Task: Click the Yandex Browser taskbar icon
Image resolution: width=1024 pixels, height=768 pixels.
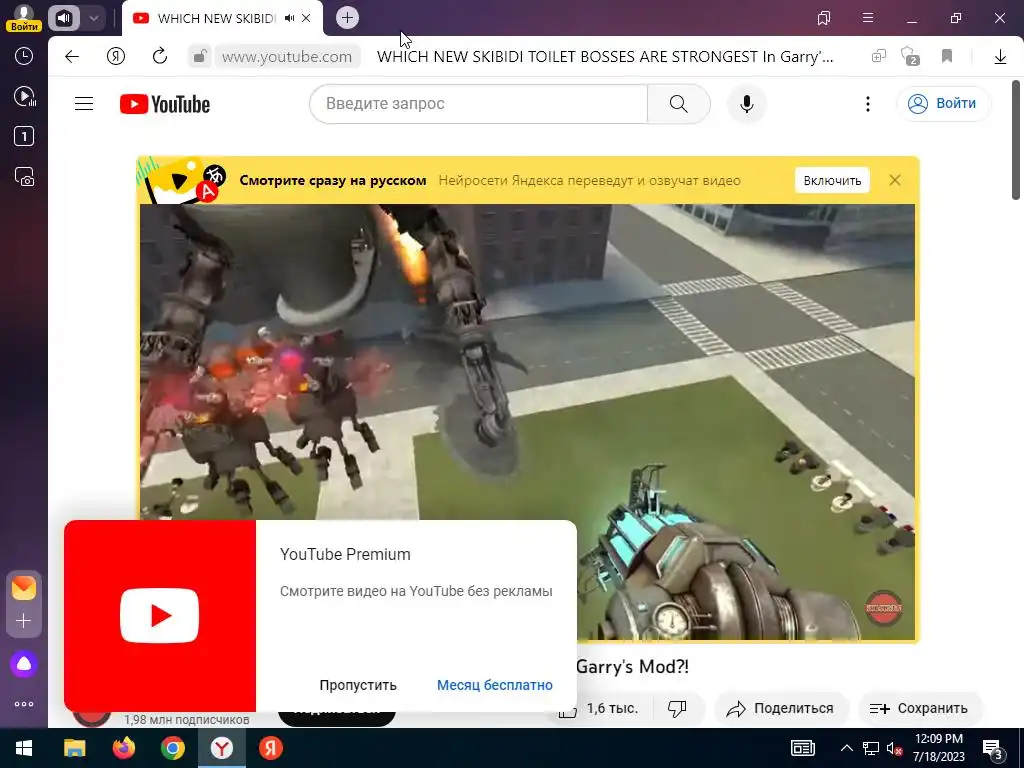Action: pyautogui.click(x=221, y=748)
